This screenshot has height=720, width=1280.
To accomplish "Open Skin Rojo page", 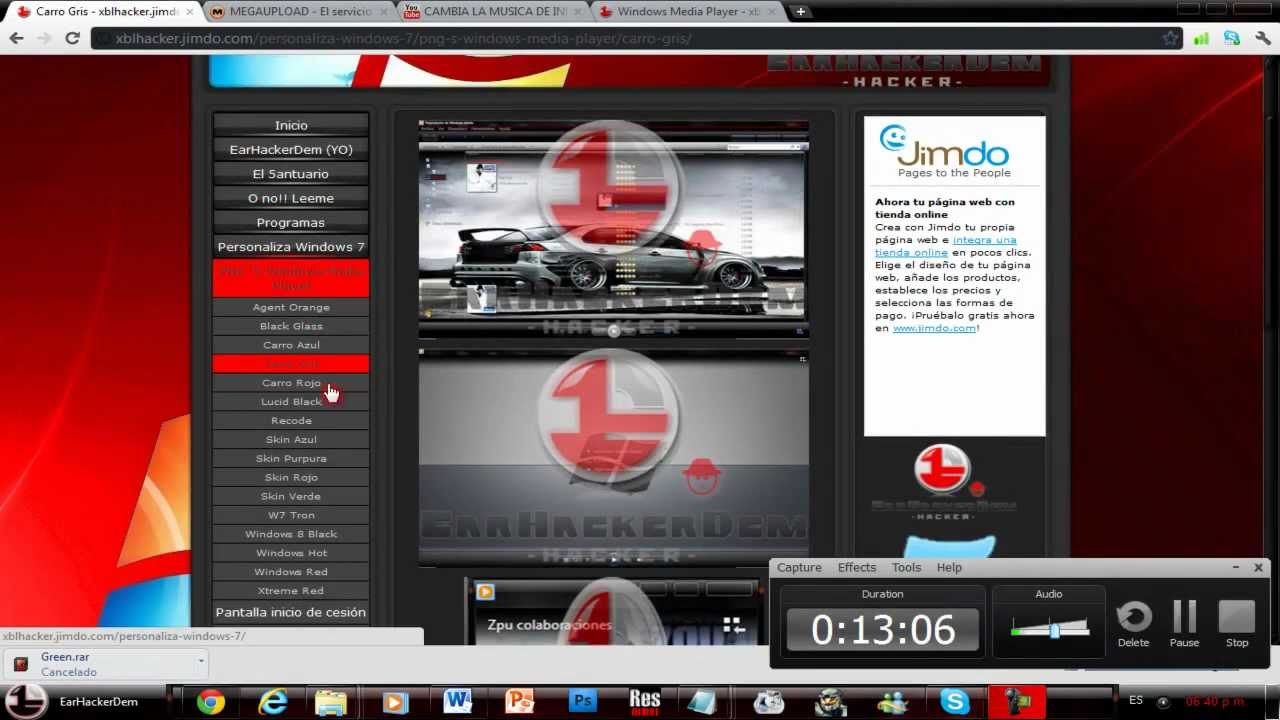I will (291, 477).
